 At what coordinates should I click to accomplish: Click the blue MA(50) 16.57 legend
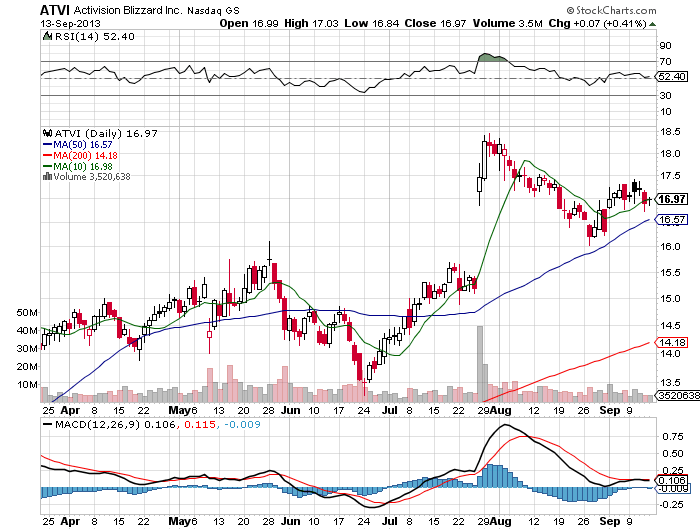(78, 145)
